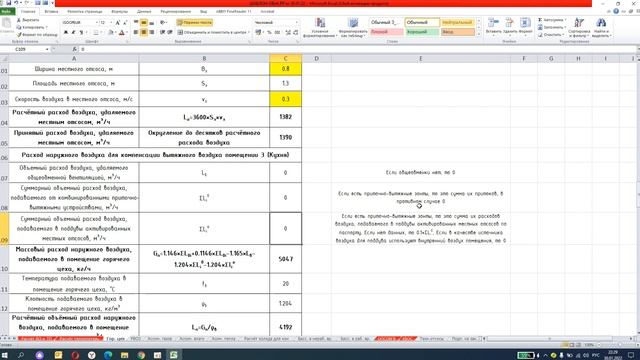Increase font size with large A icon
Image resolution: width=640 pixels, height=360 pixels.
118,23
